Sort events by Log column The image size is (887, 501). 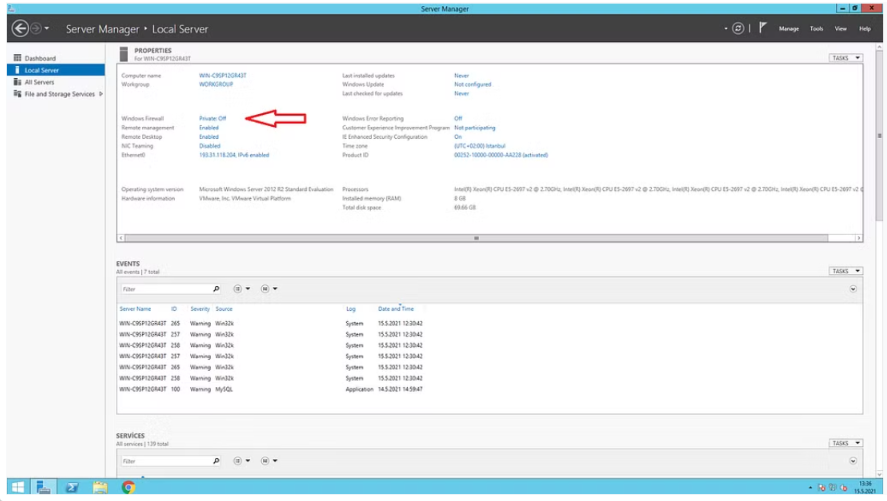351,309
